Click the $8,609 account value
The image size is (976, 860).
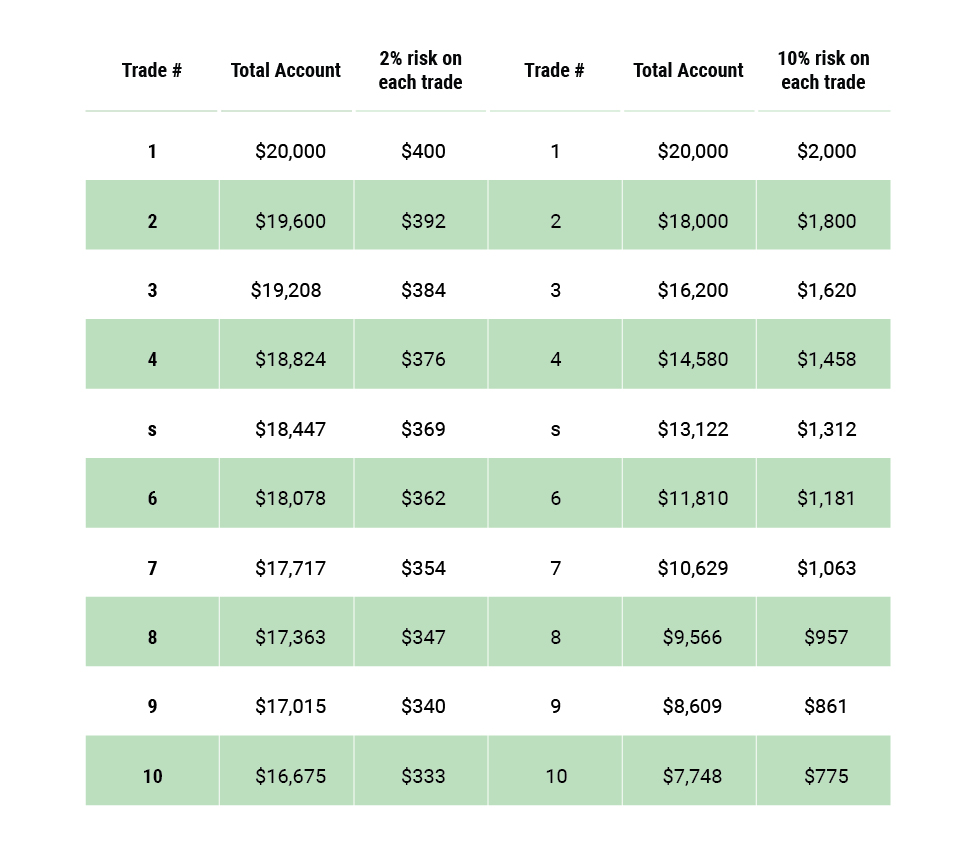[x=692, y=706]
